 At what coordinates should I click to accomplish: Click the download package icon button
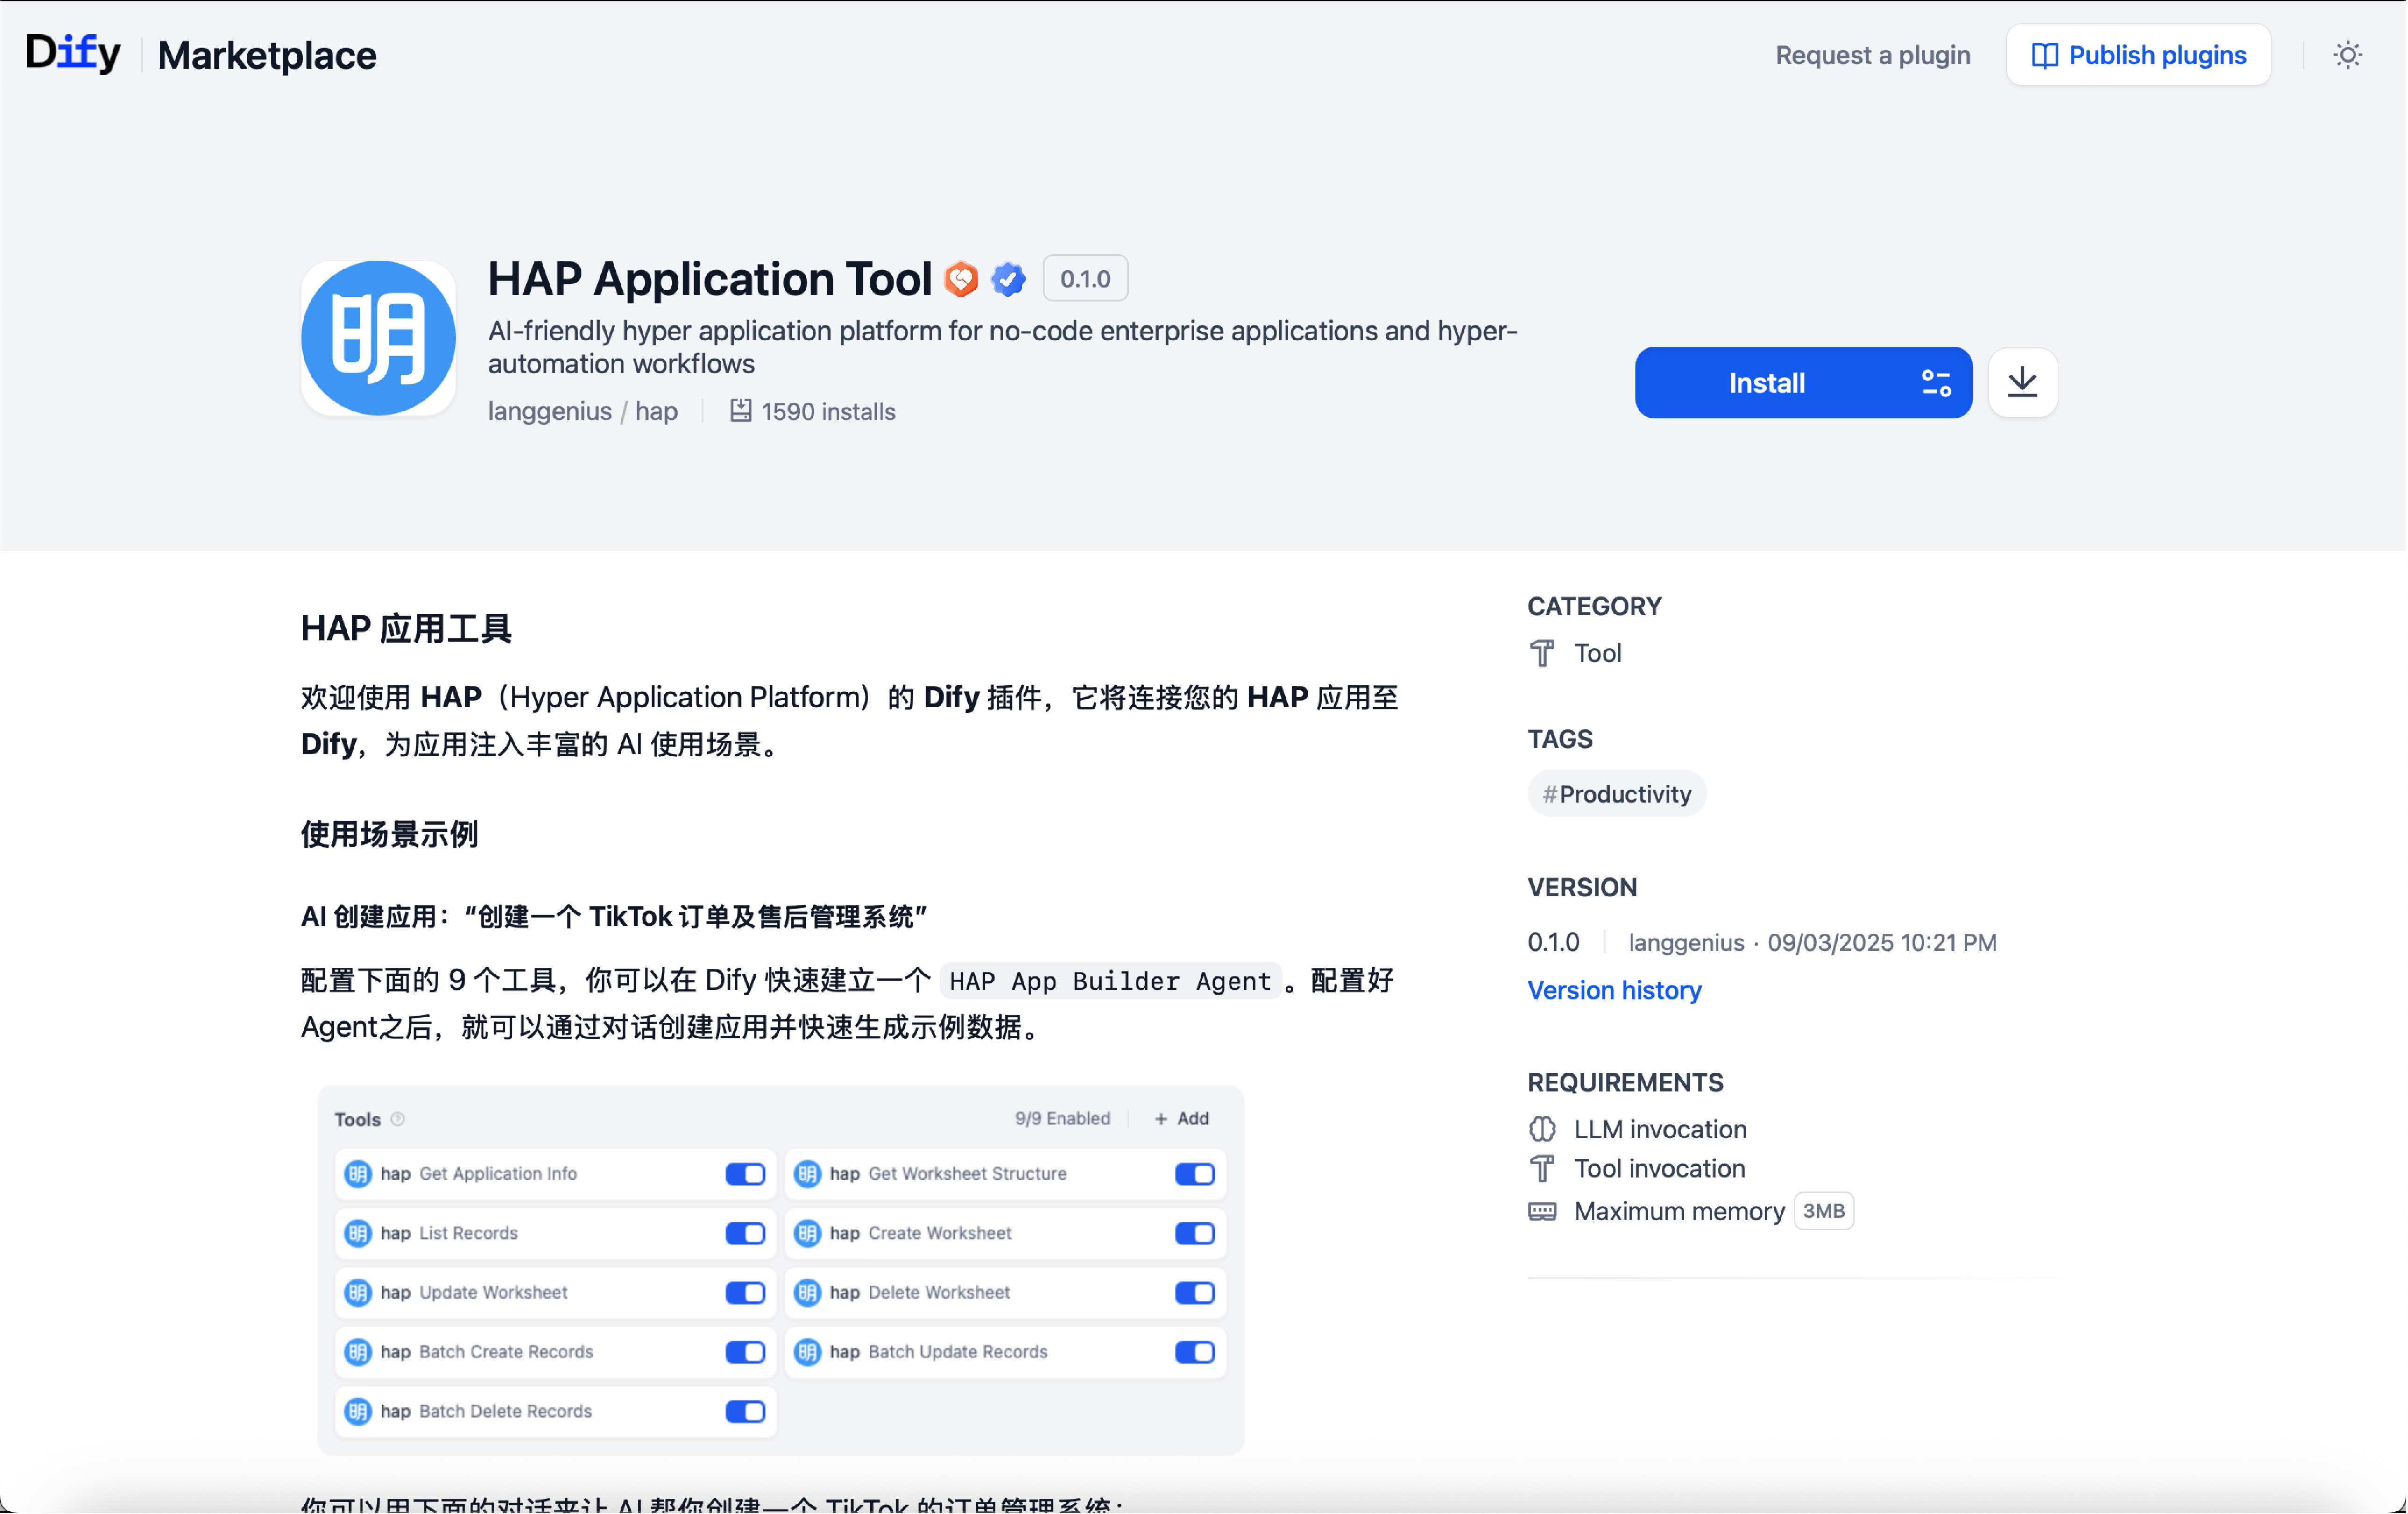click(2022, 382)
